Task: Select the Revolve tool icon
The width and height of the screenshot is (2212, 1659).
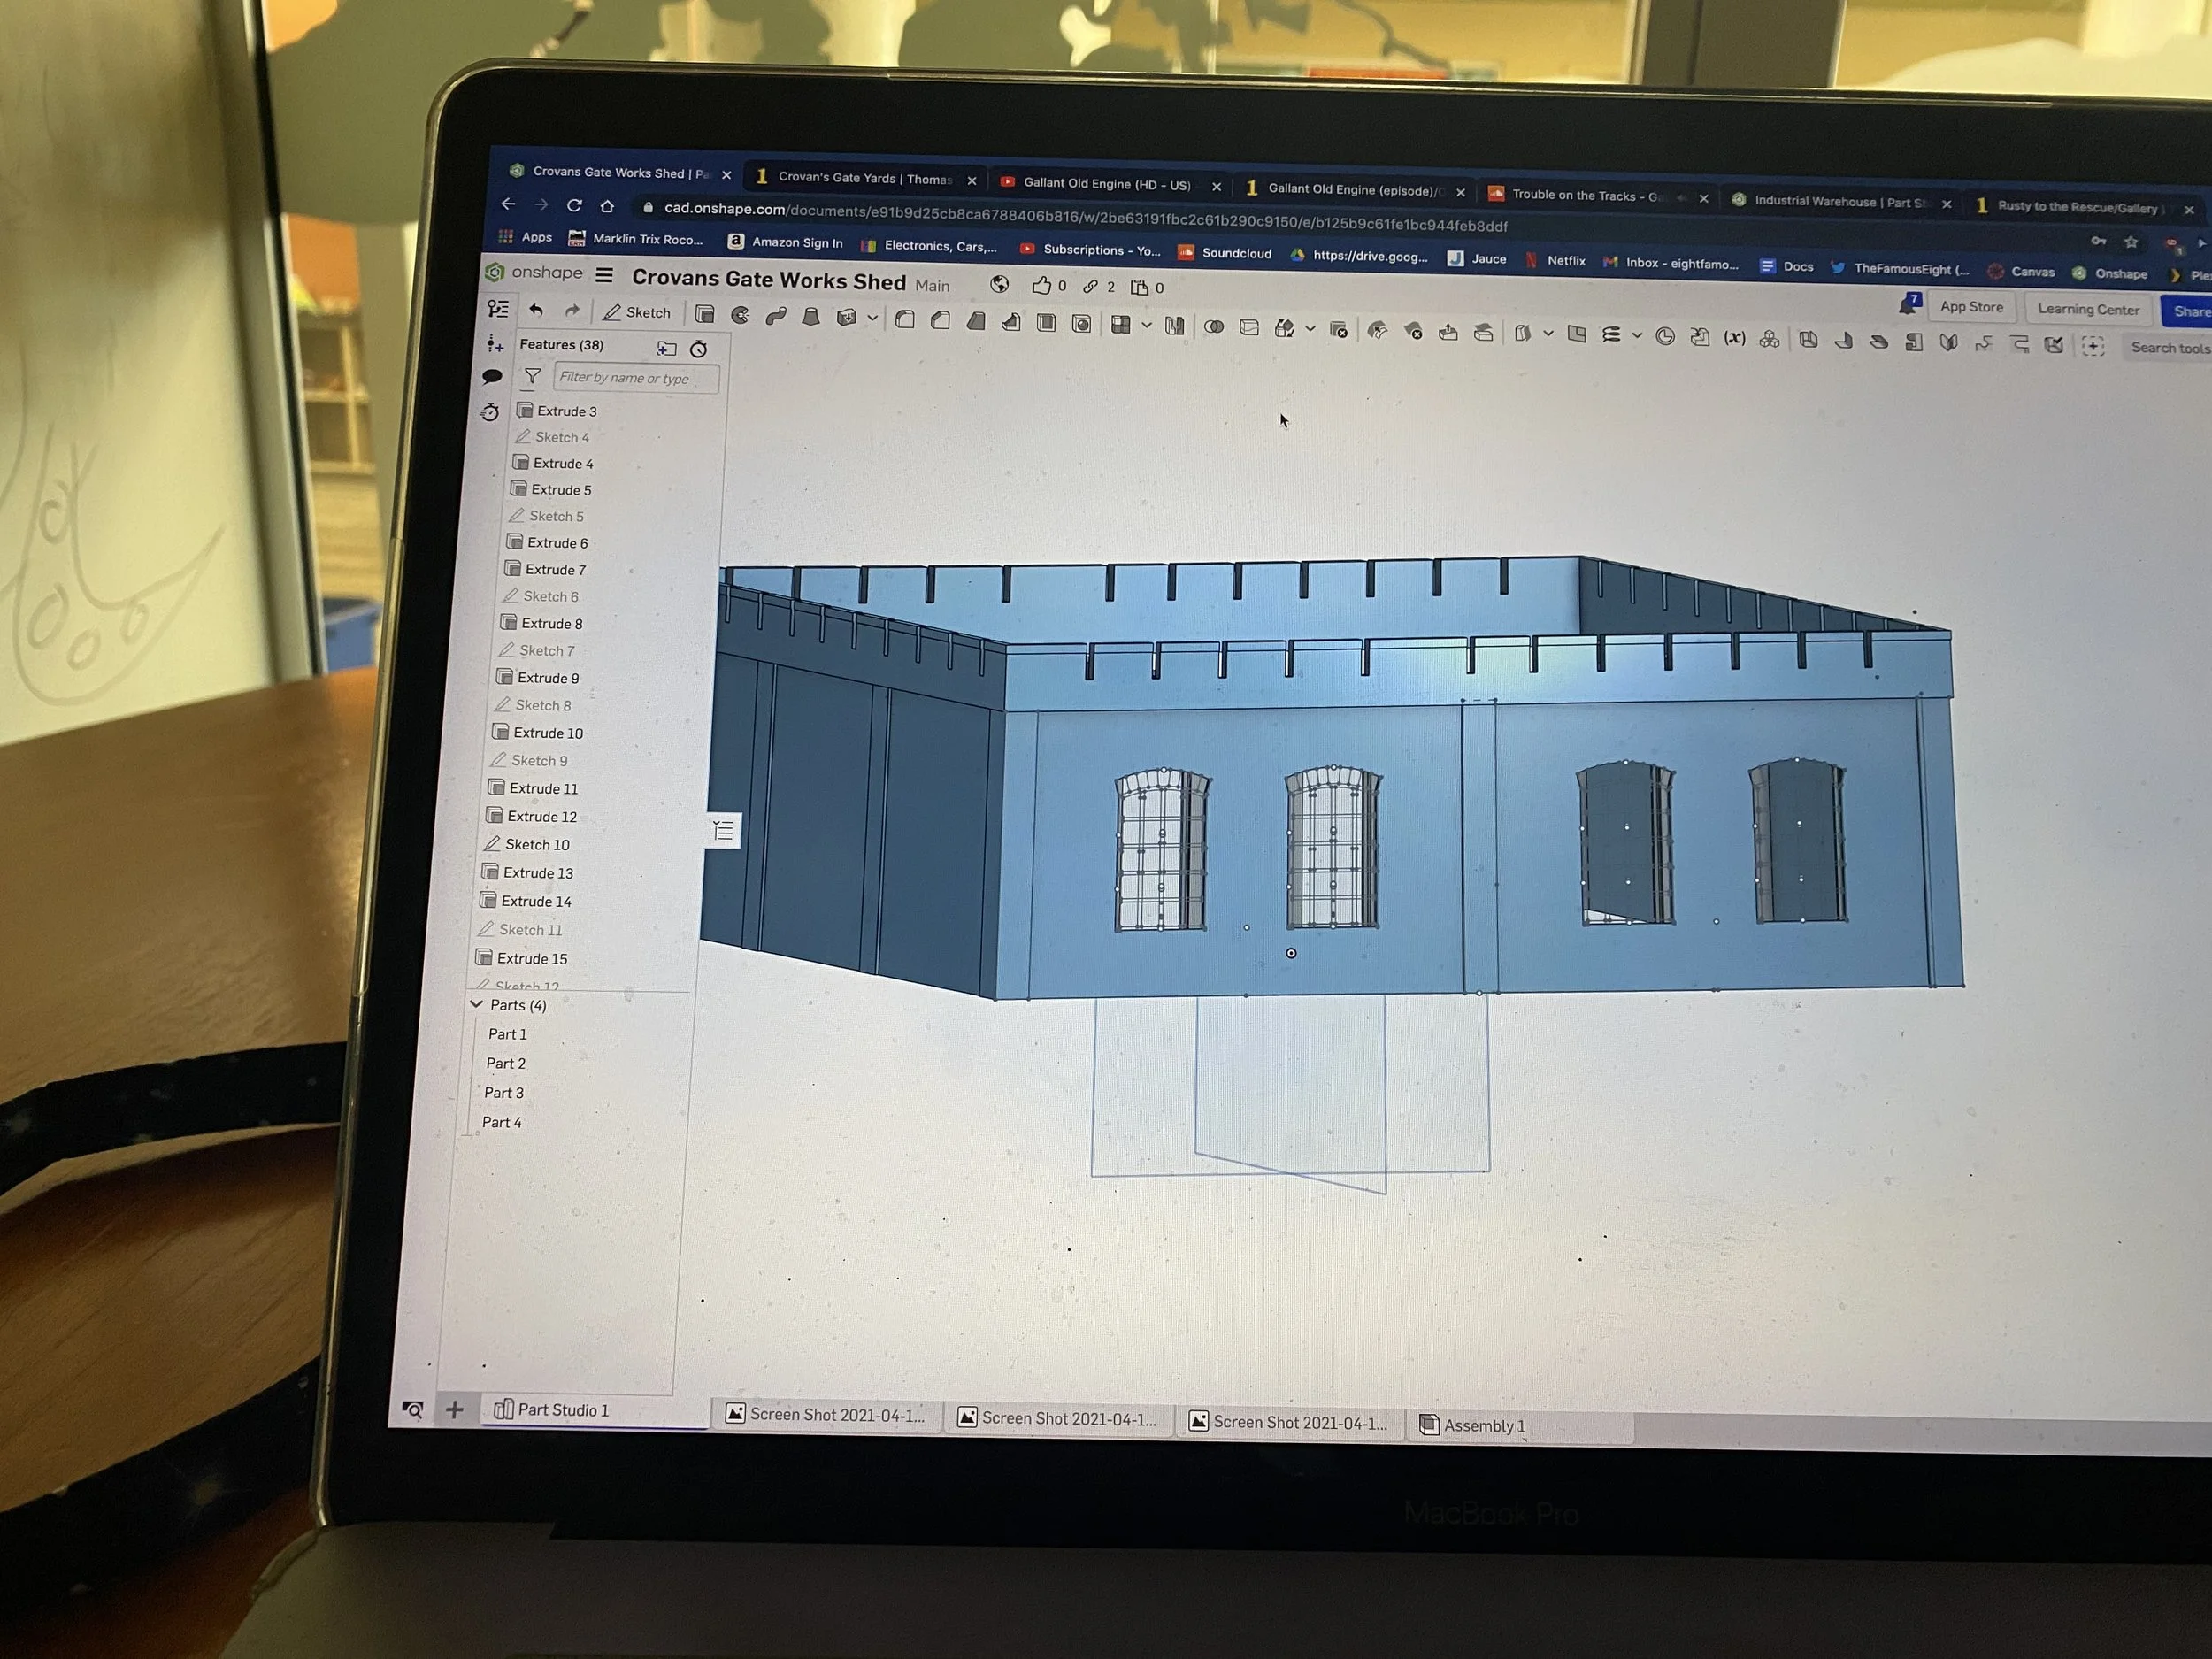Action: click(740, 315)
